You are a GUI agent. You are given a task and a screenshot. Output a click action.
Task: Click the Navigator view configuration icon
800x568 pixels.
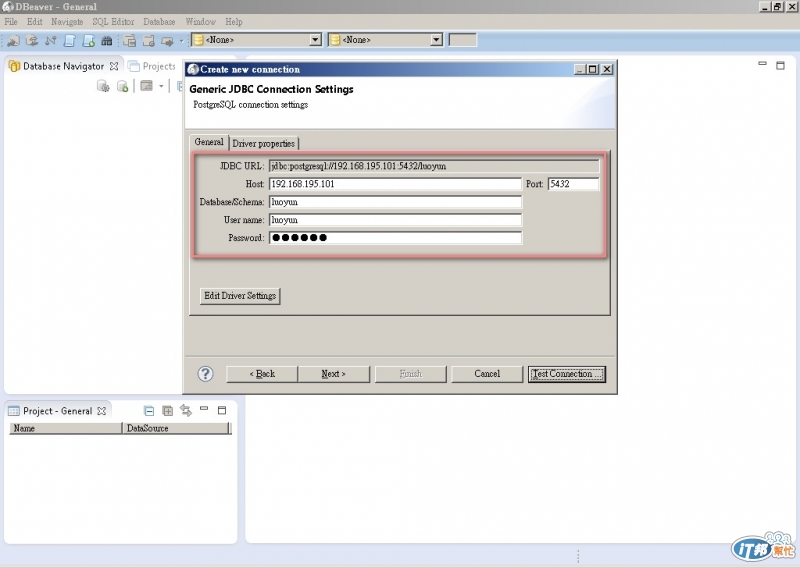point(146,86)
